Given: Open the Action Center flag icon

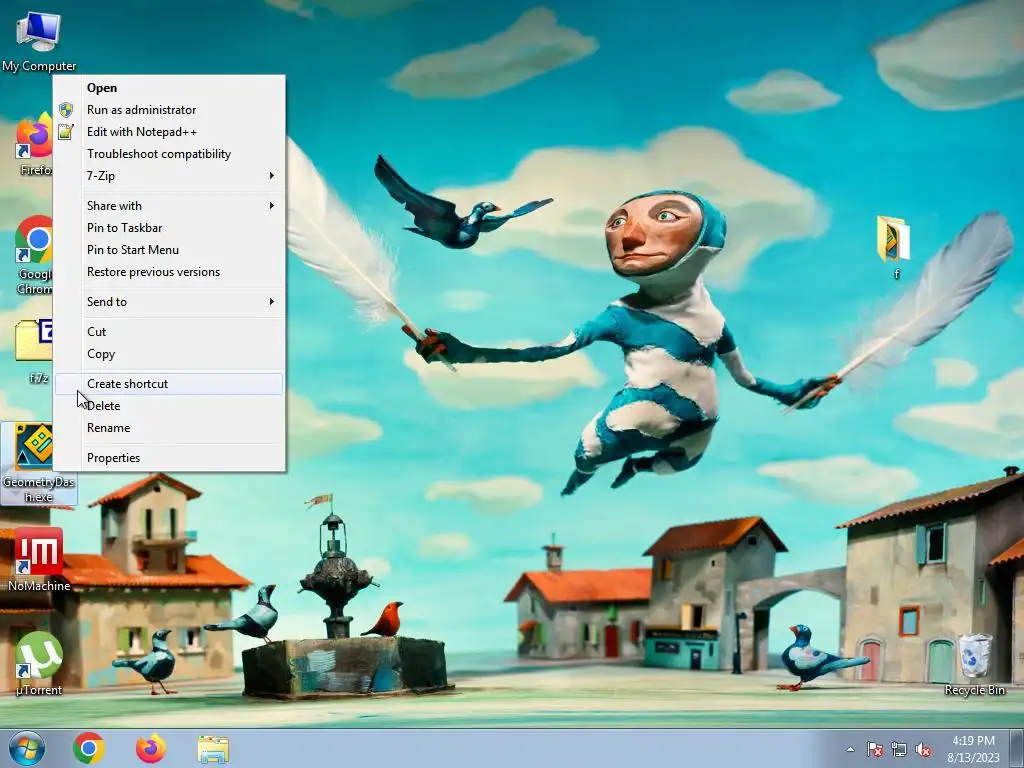Looking at the screenshot, I should 874,749.
